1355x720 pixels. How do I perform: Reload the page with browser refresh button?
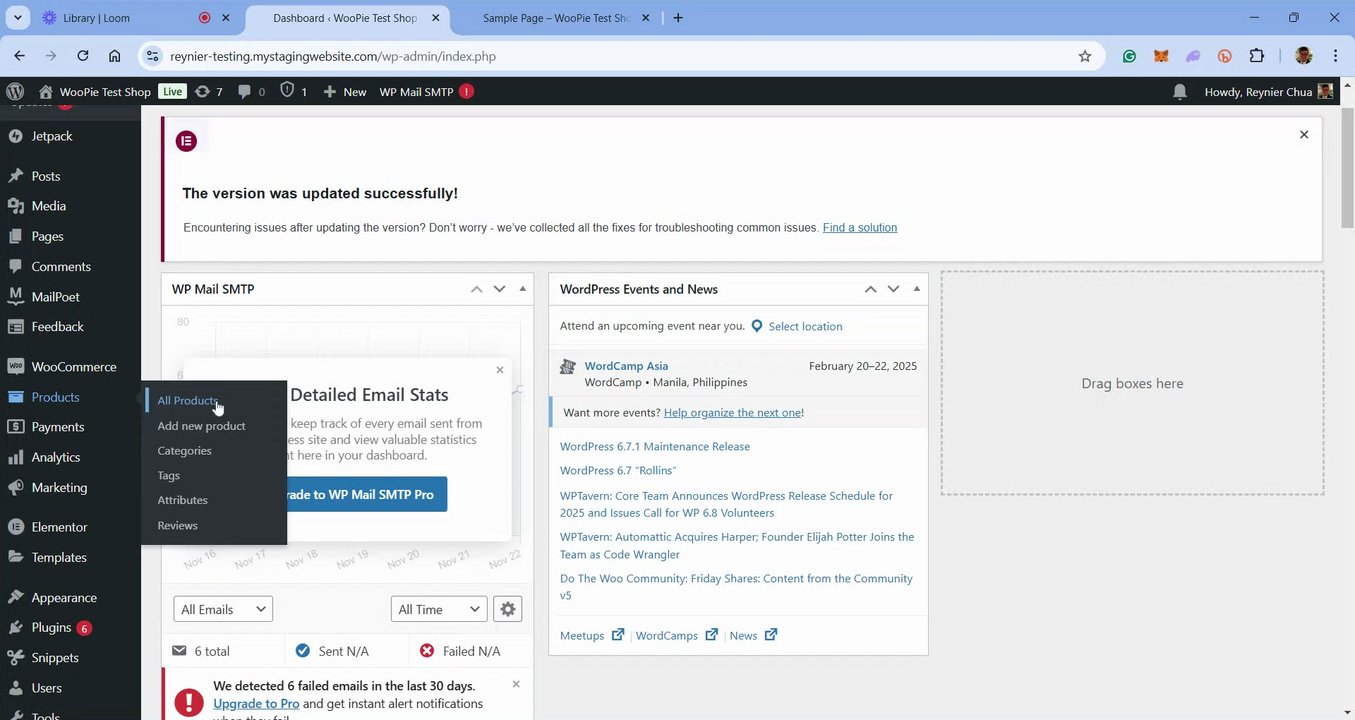(x=83, y=56)
